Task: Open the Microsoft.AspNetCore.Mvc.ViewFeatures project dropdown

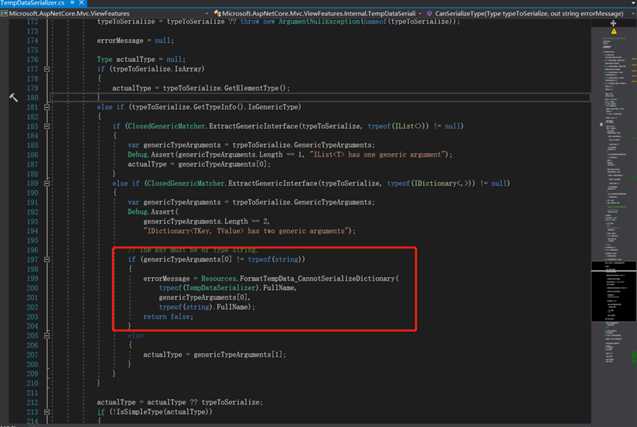Action: click(105, 13)
